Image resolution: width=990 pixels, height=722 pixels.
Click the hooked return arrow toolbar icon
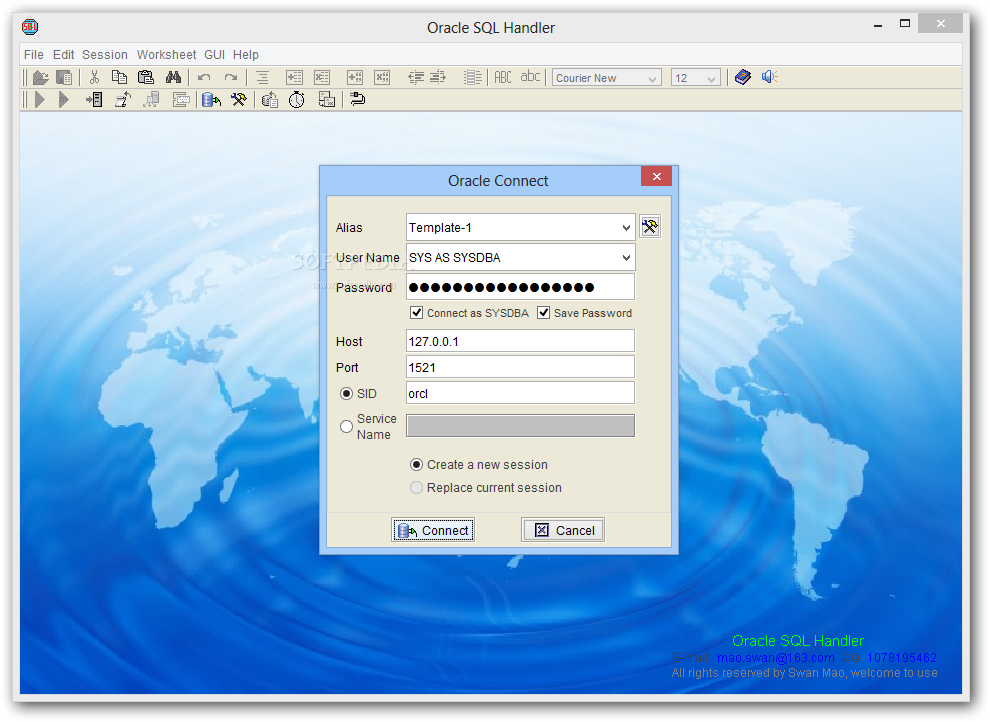click(x=357, y=99)
